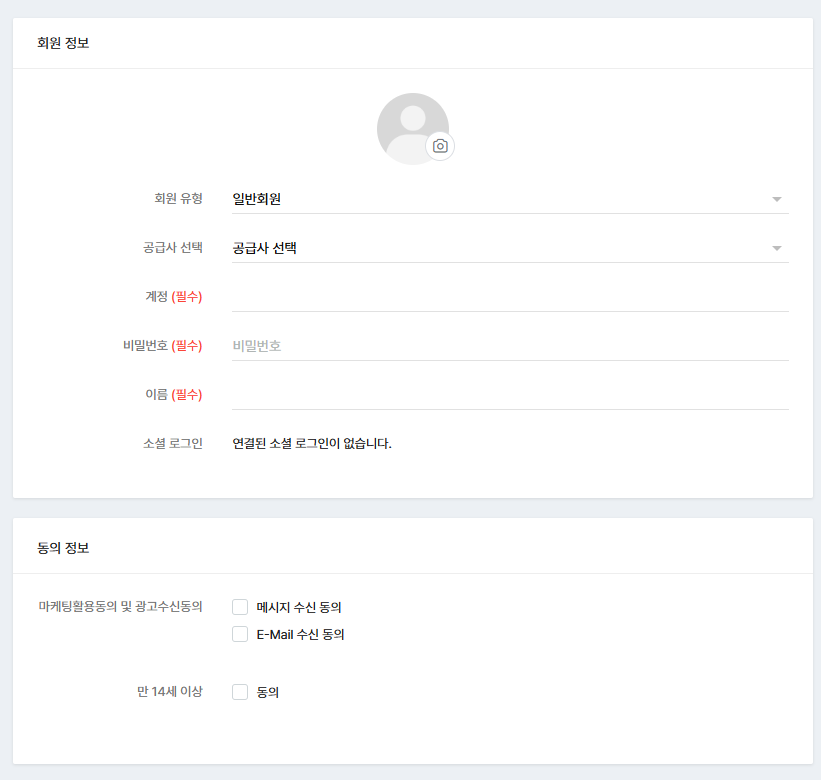Click the 계정 (필수) field label
This screenshot has width=821, height=780.
[x=174, y=297]
